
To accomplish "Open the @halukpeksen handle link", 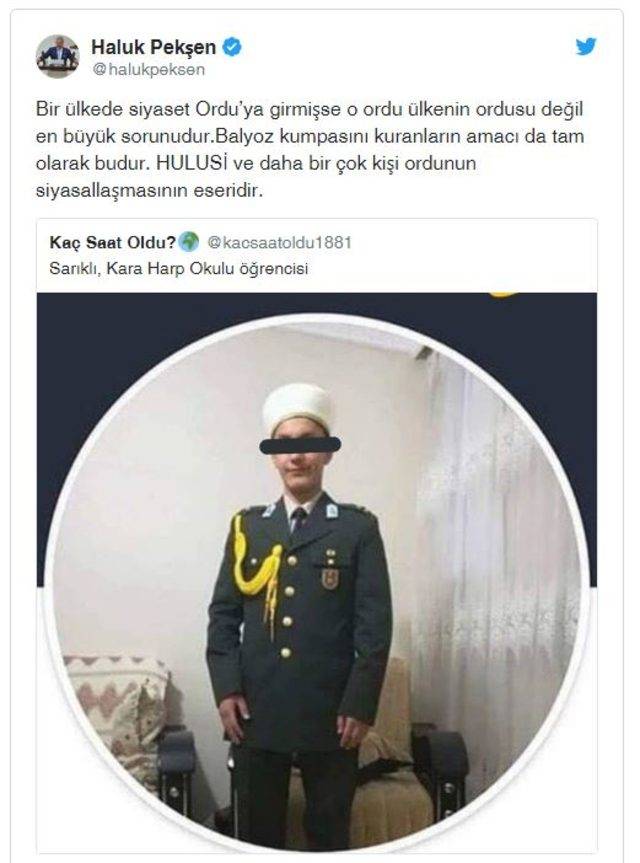I will pyautogui.click(x=149, y=70).
